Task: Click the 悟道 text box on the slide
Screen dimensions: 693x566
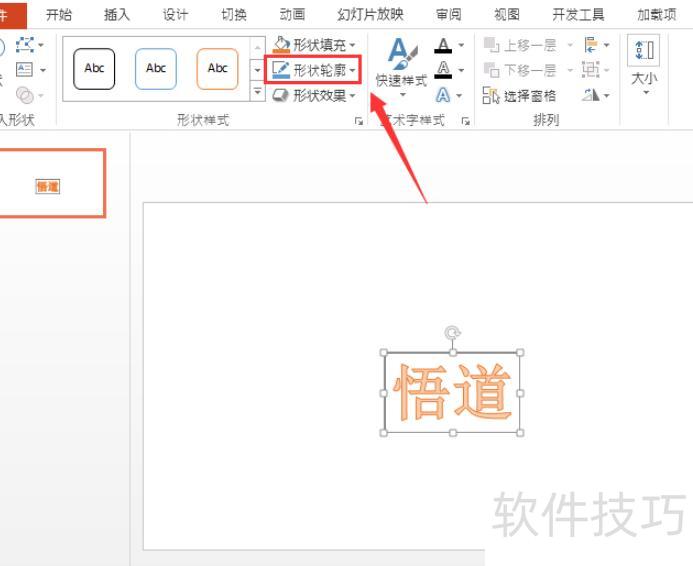Action: pyautogui.click(x=453, y=392)
